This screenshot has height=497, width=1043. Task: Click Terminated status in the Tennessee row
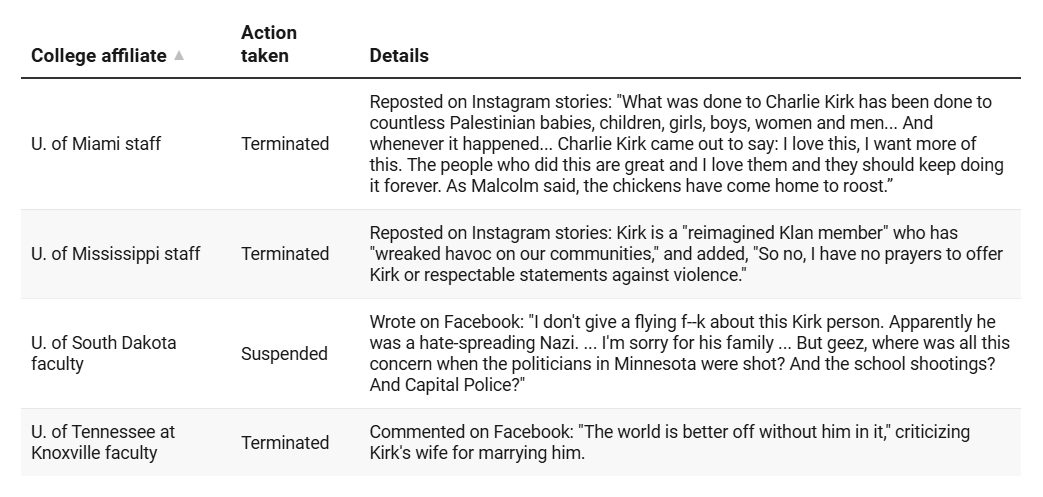click(x=285, y=442)
